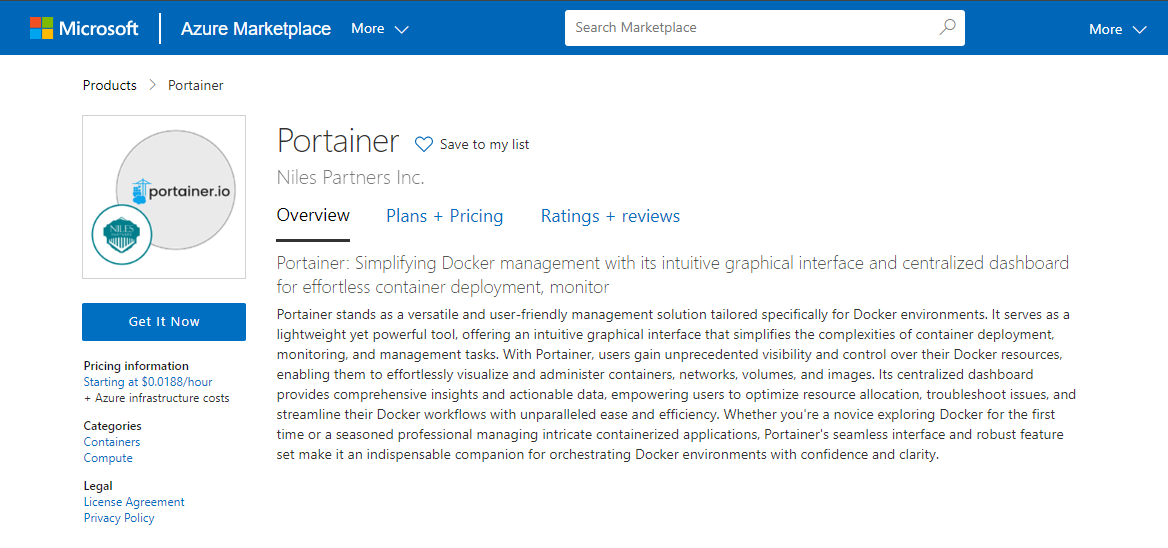Click the Portainer breadcrumb item

pyautogui.click(x=195, y=85)
